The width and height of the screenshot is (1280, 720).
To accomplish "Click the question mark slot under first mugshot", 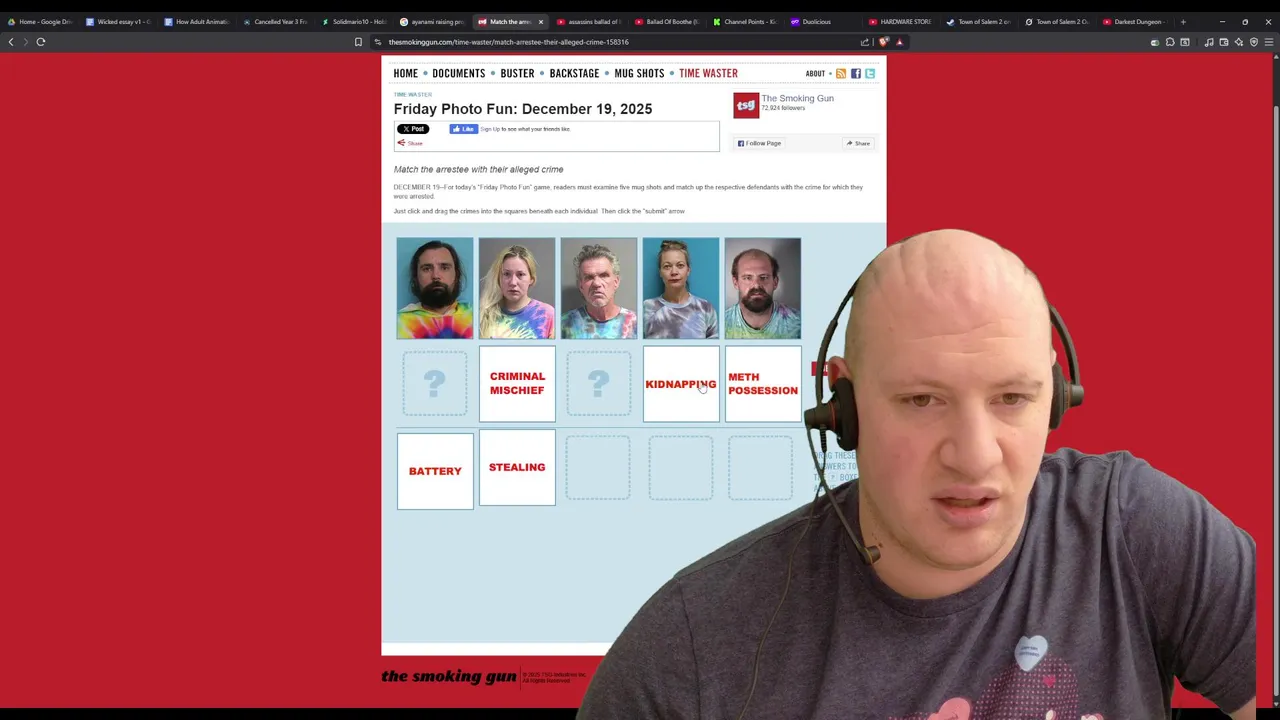I will click(435, 383).
